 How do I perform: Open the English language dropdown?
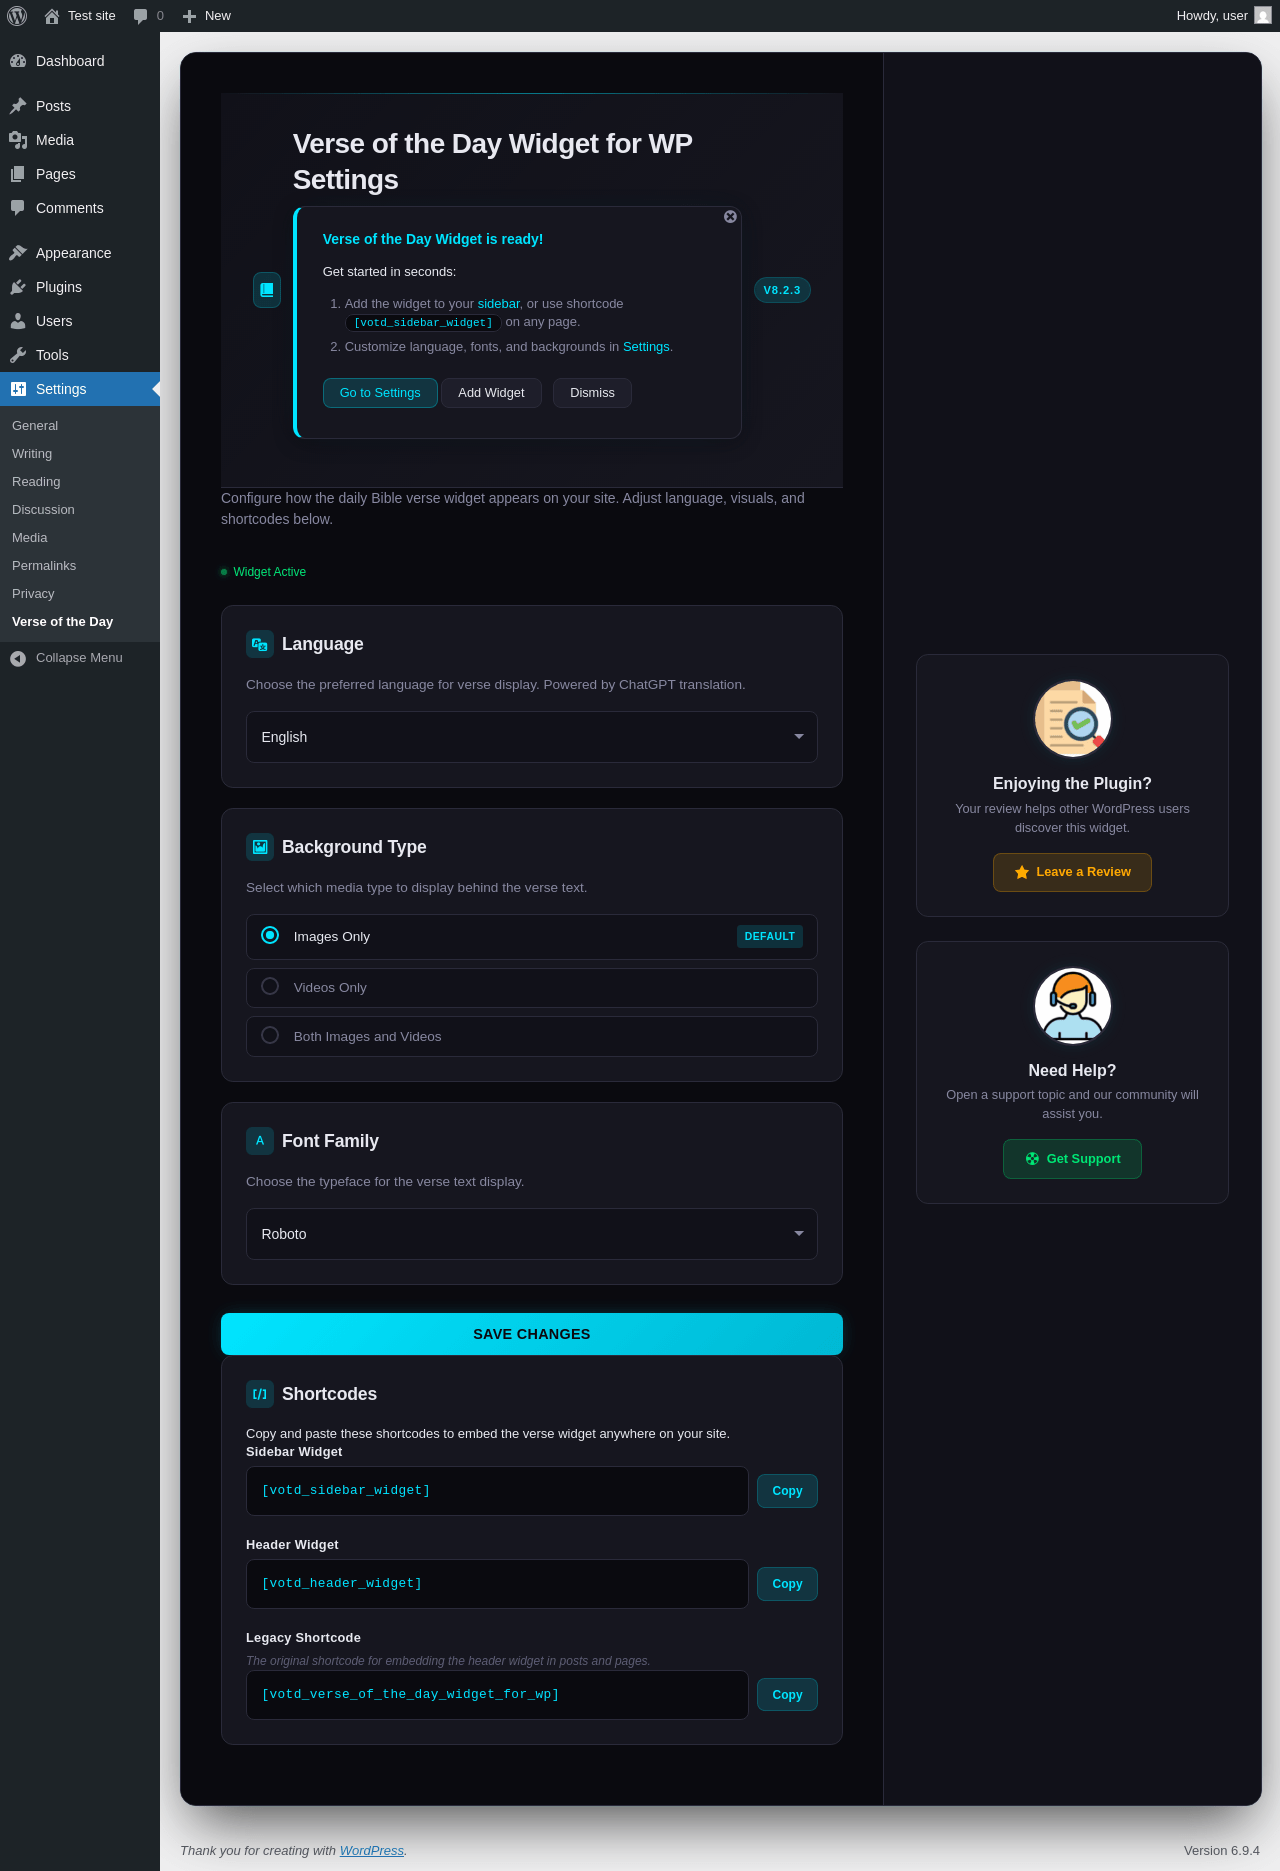tap(532, 737)
